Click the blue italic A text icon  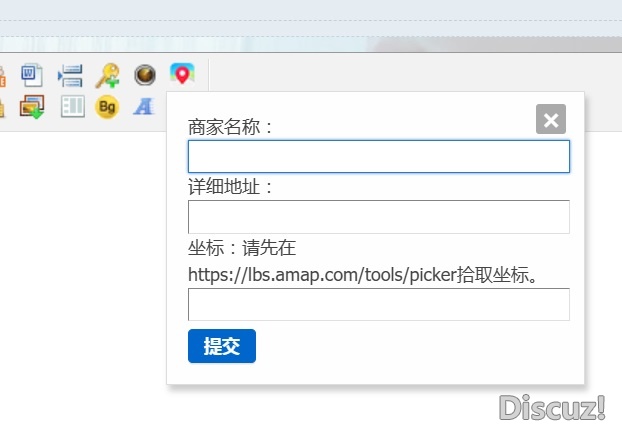pyautogui.click(x=144, y=106)
